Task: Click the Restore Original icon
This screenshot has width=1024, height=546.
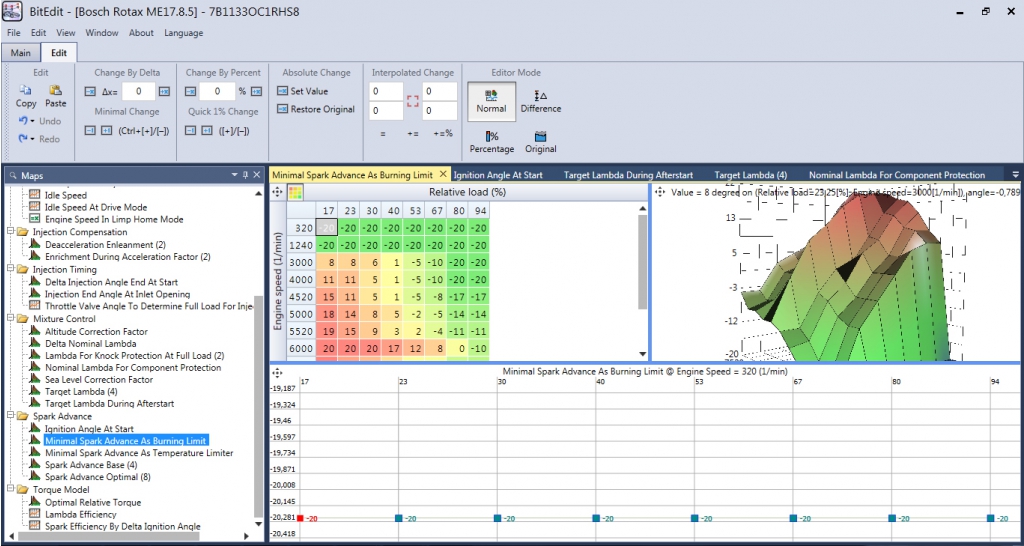Action: click(283, 109)
